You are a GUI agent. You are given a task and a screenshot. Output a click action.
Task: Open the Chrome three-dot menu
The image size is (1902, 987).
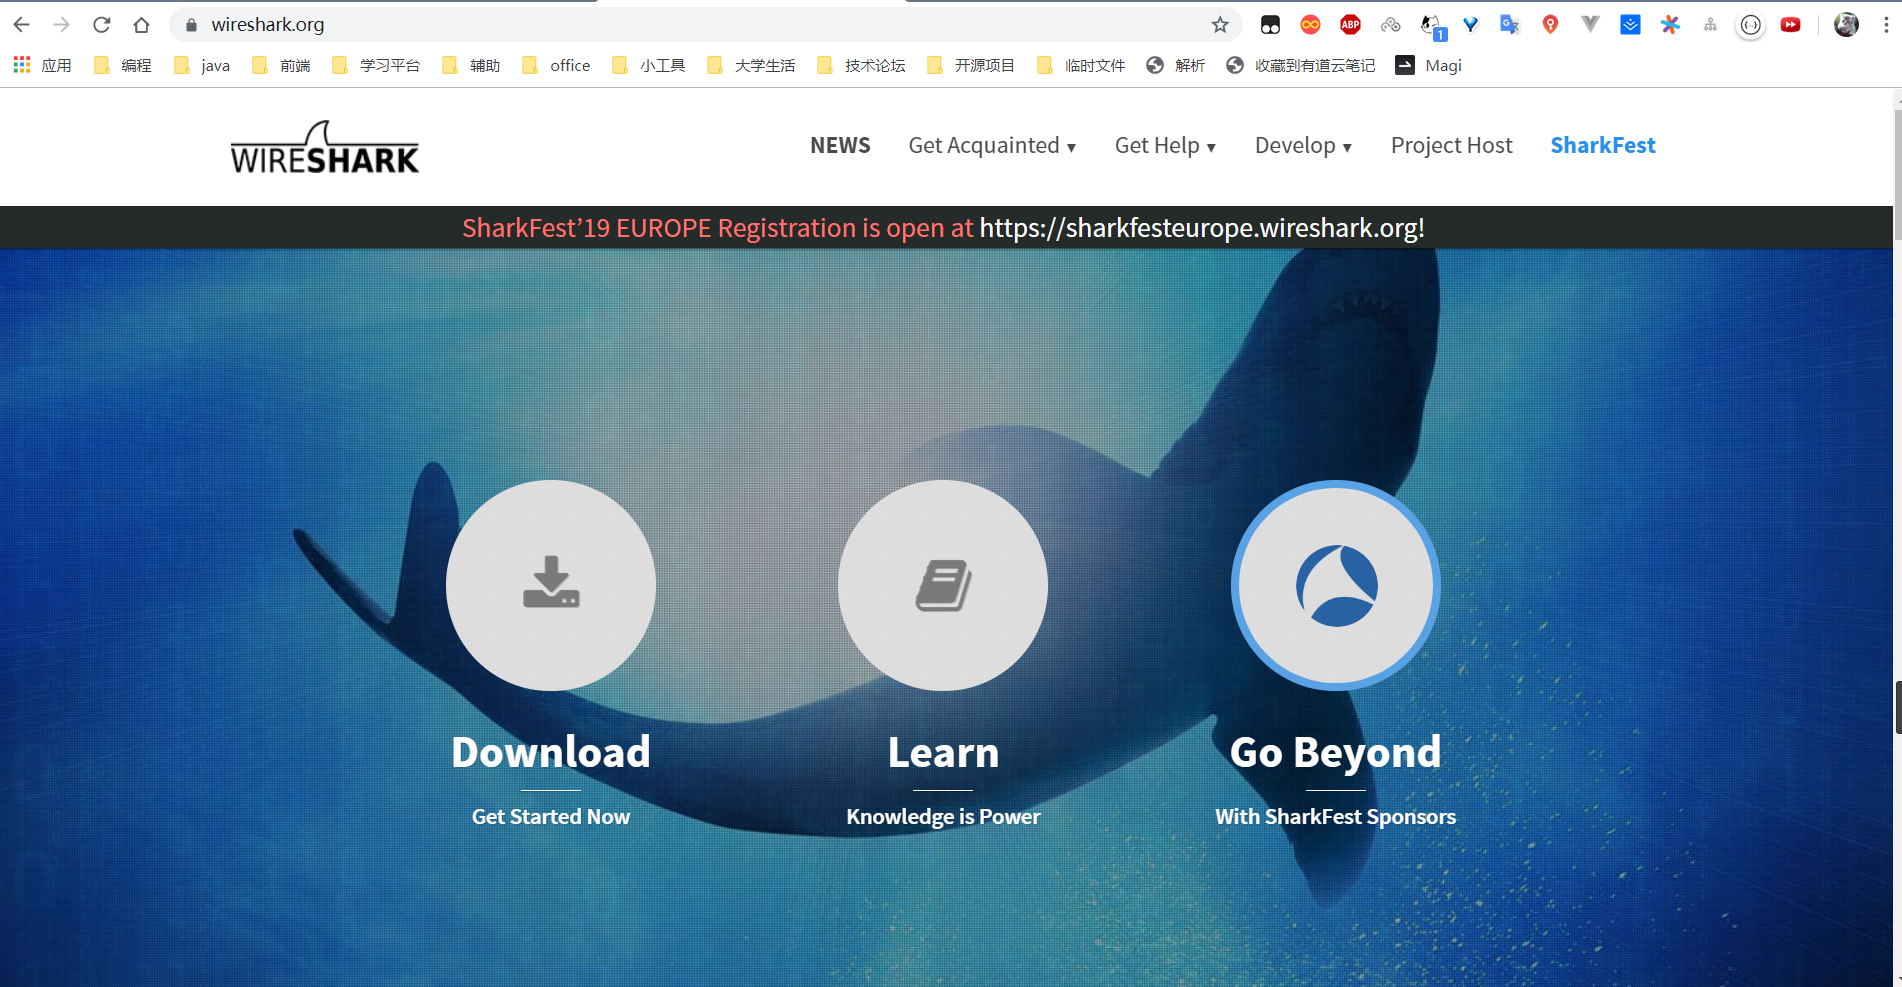click(x=1886, y=25)
